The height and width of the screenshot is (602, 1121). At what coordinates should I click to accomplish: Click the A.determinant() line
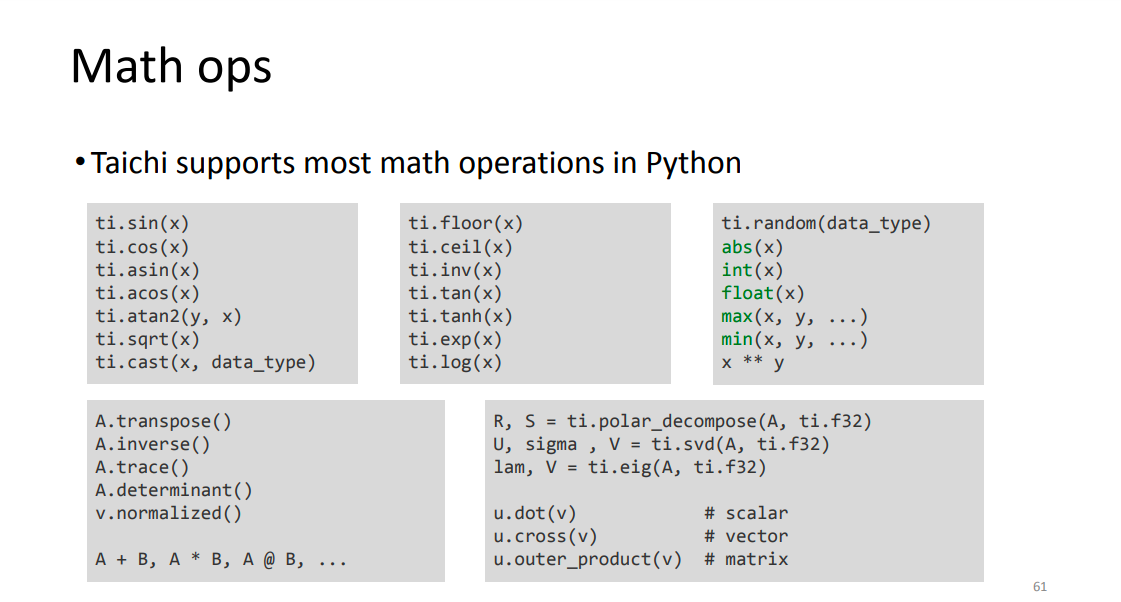[x=174, y=490]
